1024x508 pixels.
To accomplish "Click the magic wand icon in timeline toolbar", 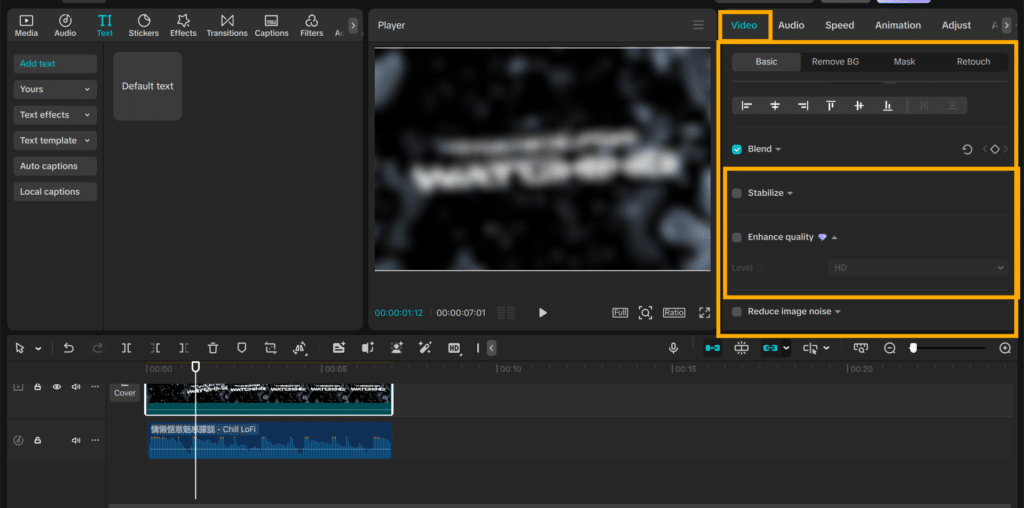I will coord(425,349).
